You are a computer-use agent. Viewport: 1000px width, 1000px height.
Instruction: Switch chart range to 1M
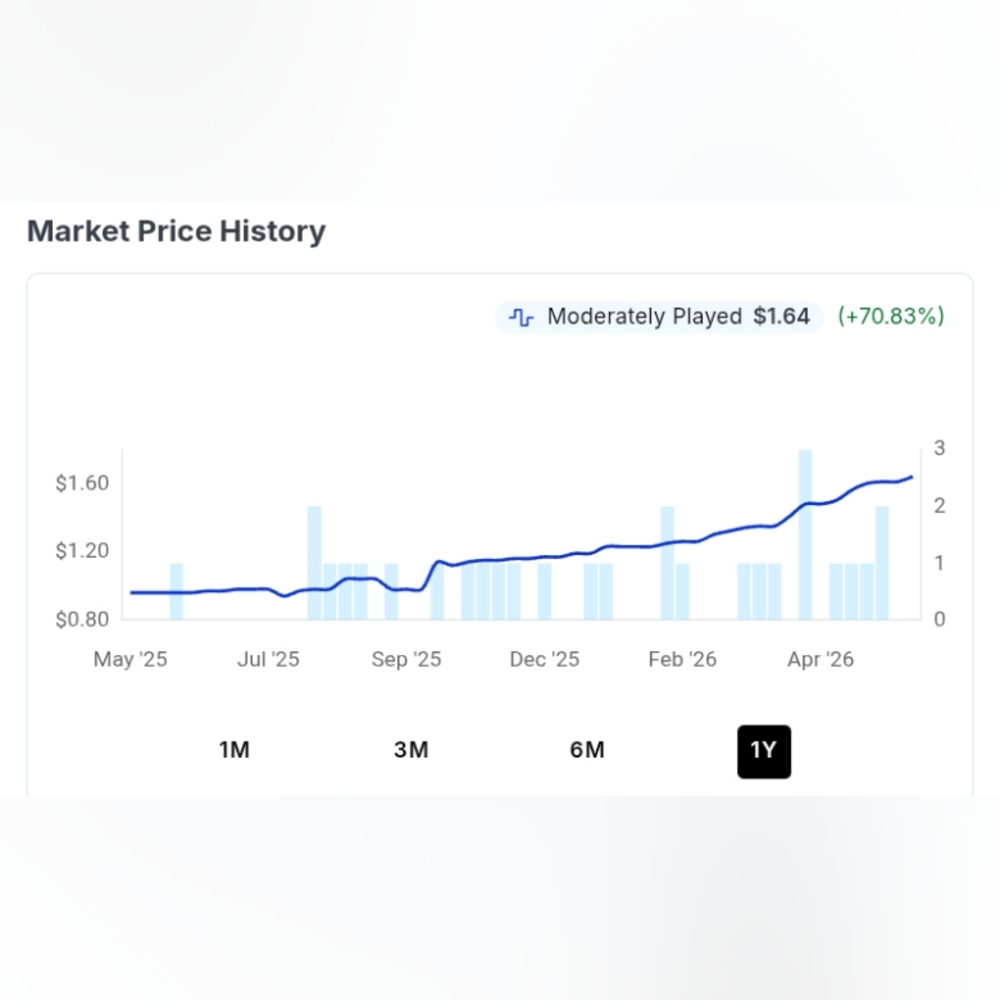(x=234, y=750)
